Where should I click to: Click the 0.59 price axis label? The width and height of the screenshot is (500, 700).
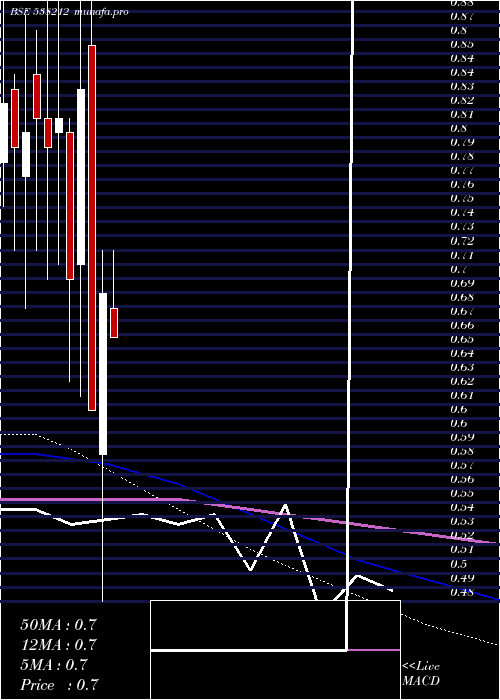point(462,437)
